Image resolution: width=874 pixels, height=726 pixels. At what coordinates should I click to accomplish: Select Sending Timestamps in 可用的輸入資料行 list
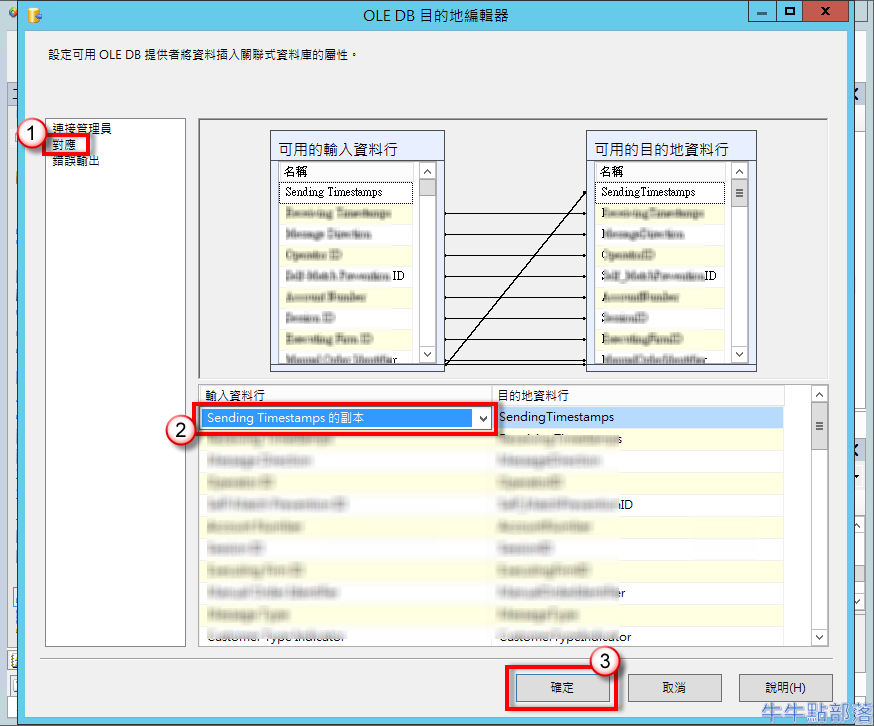[334, 192]
